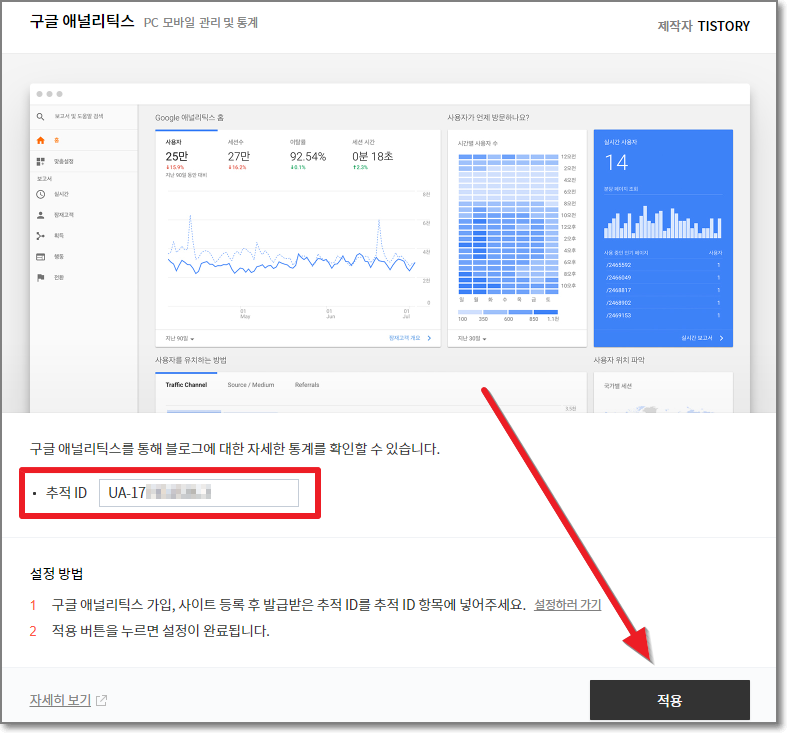
Task: Open the 자세히 보기 link
Action: [x=60, y=700]
